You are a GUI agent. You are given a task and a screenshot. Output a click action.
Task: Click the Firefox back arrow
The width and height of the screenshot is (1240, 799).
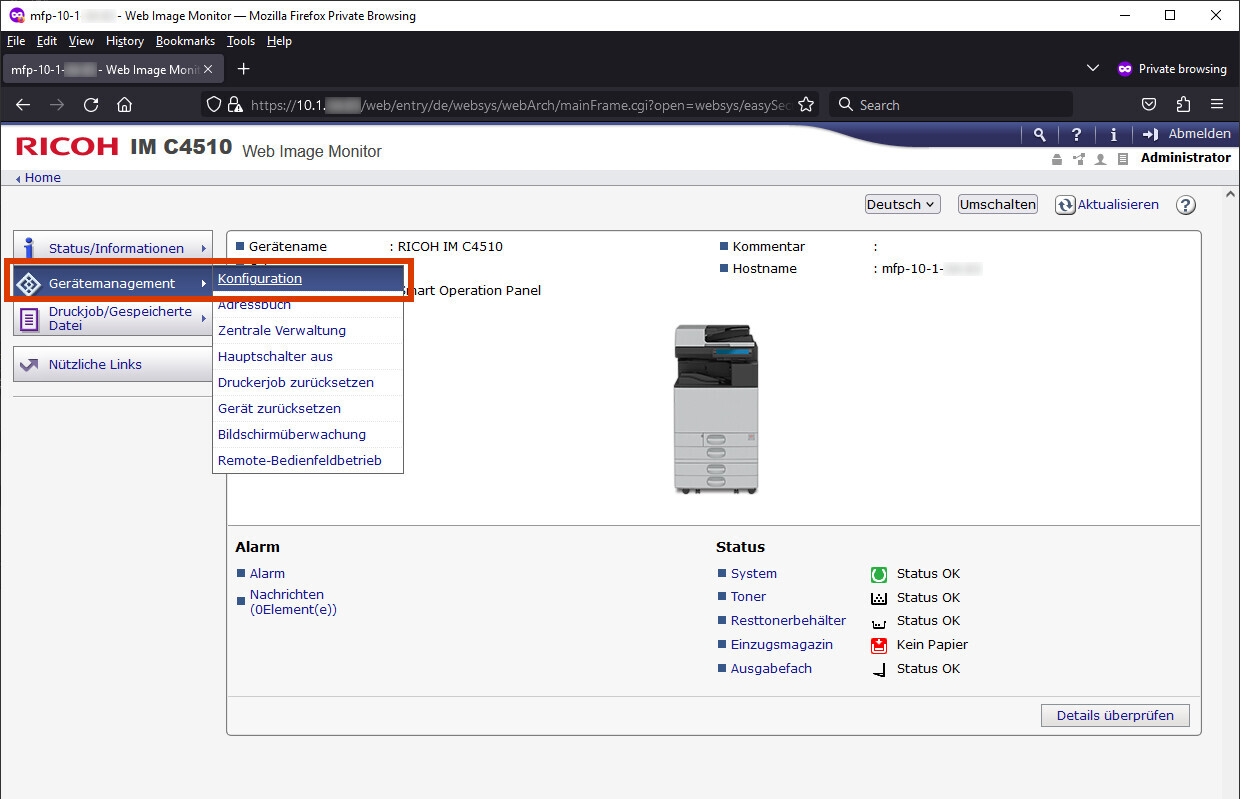click(x=24, y=104)
